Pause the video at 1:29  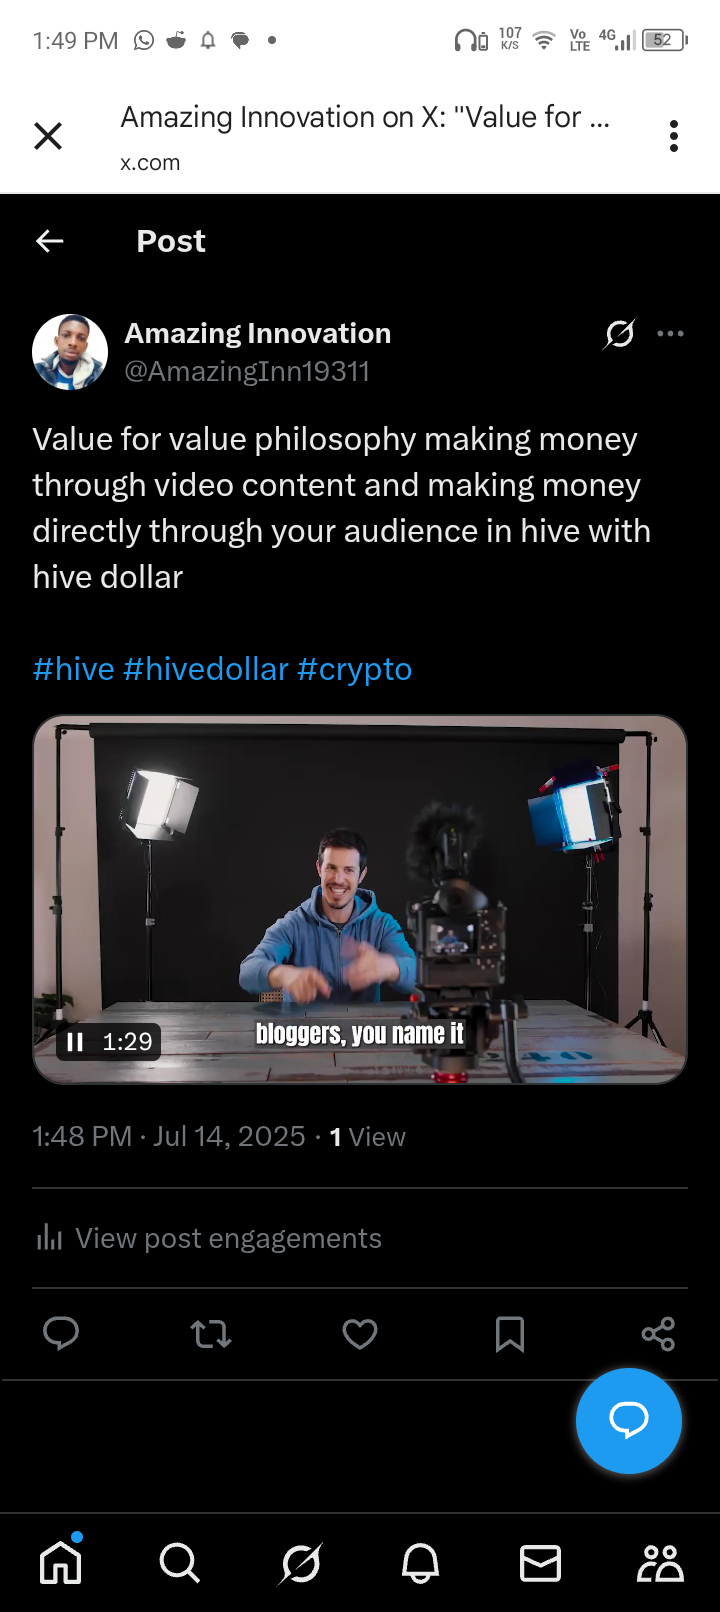coord(75,1042)
